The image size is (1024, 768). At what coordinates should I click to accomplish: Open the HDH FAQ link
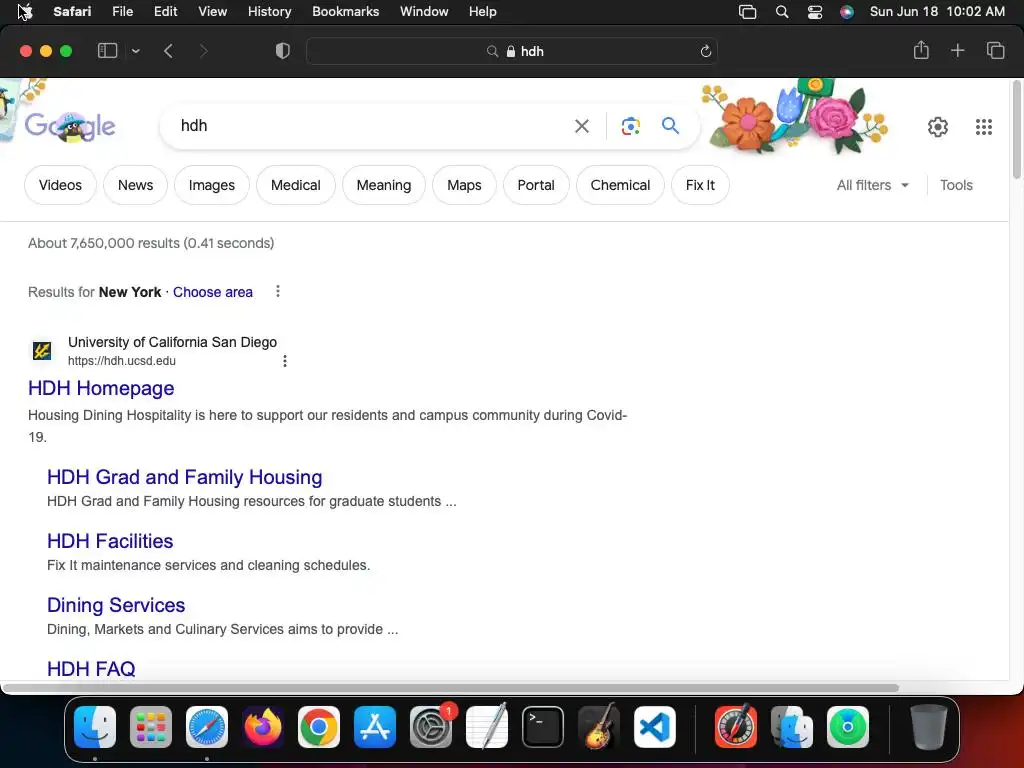coord(91,669)
